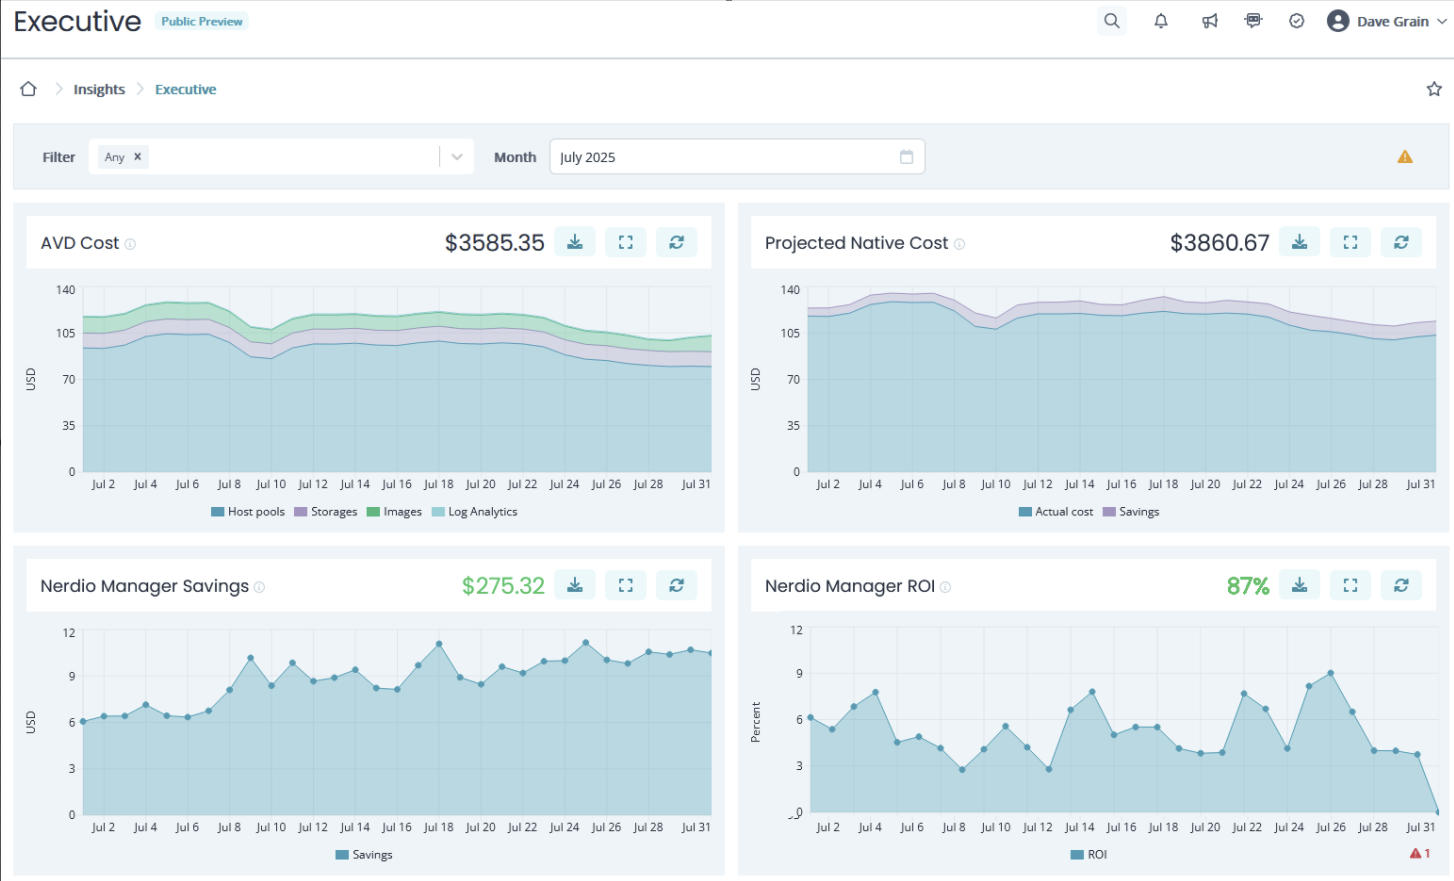The height and width of the screenshot is (881, 1454).
Task: Click the ROI legend color swatch
Action: 1077,855
